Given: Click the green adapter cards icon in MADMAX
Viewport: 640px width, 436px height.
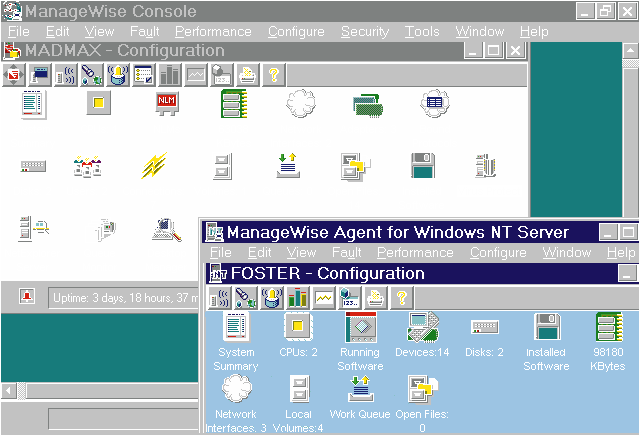Looking at the screenshot, I should (x=368, y=105).
